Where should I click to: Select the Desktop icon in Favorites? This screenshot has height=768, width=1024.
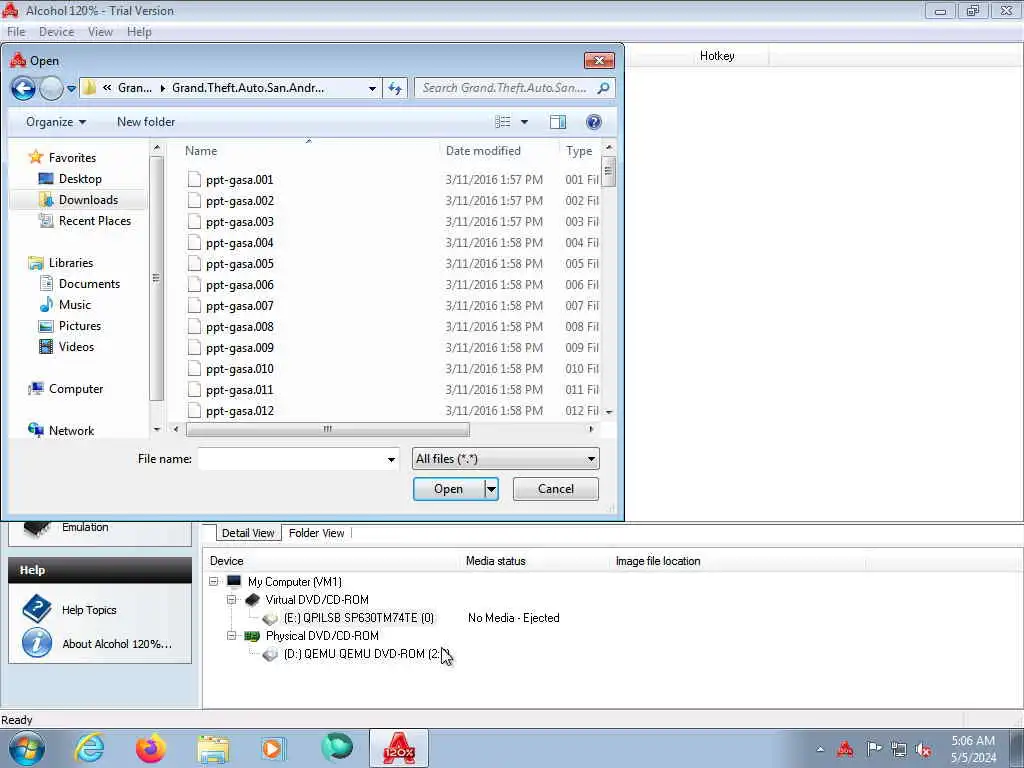pos(46,179)
